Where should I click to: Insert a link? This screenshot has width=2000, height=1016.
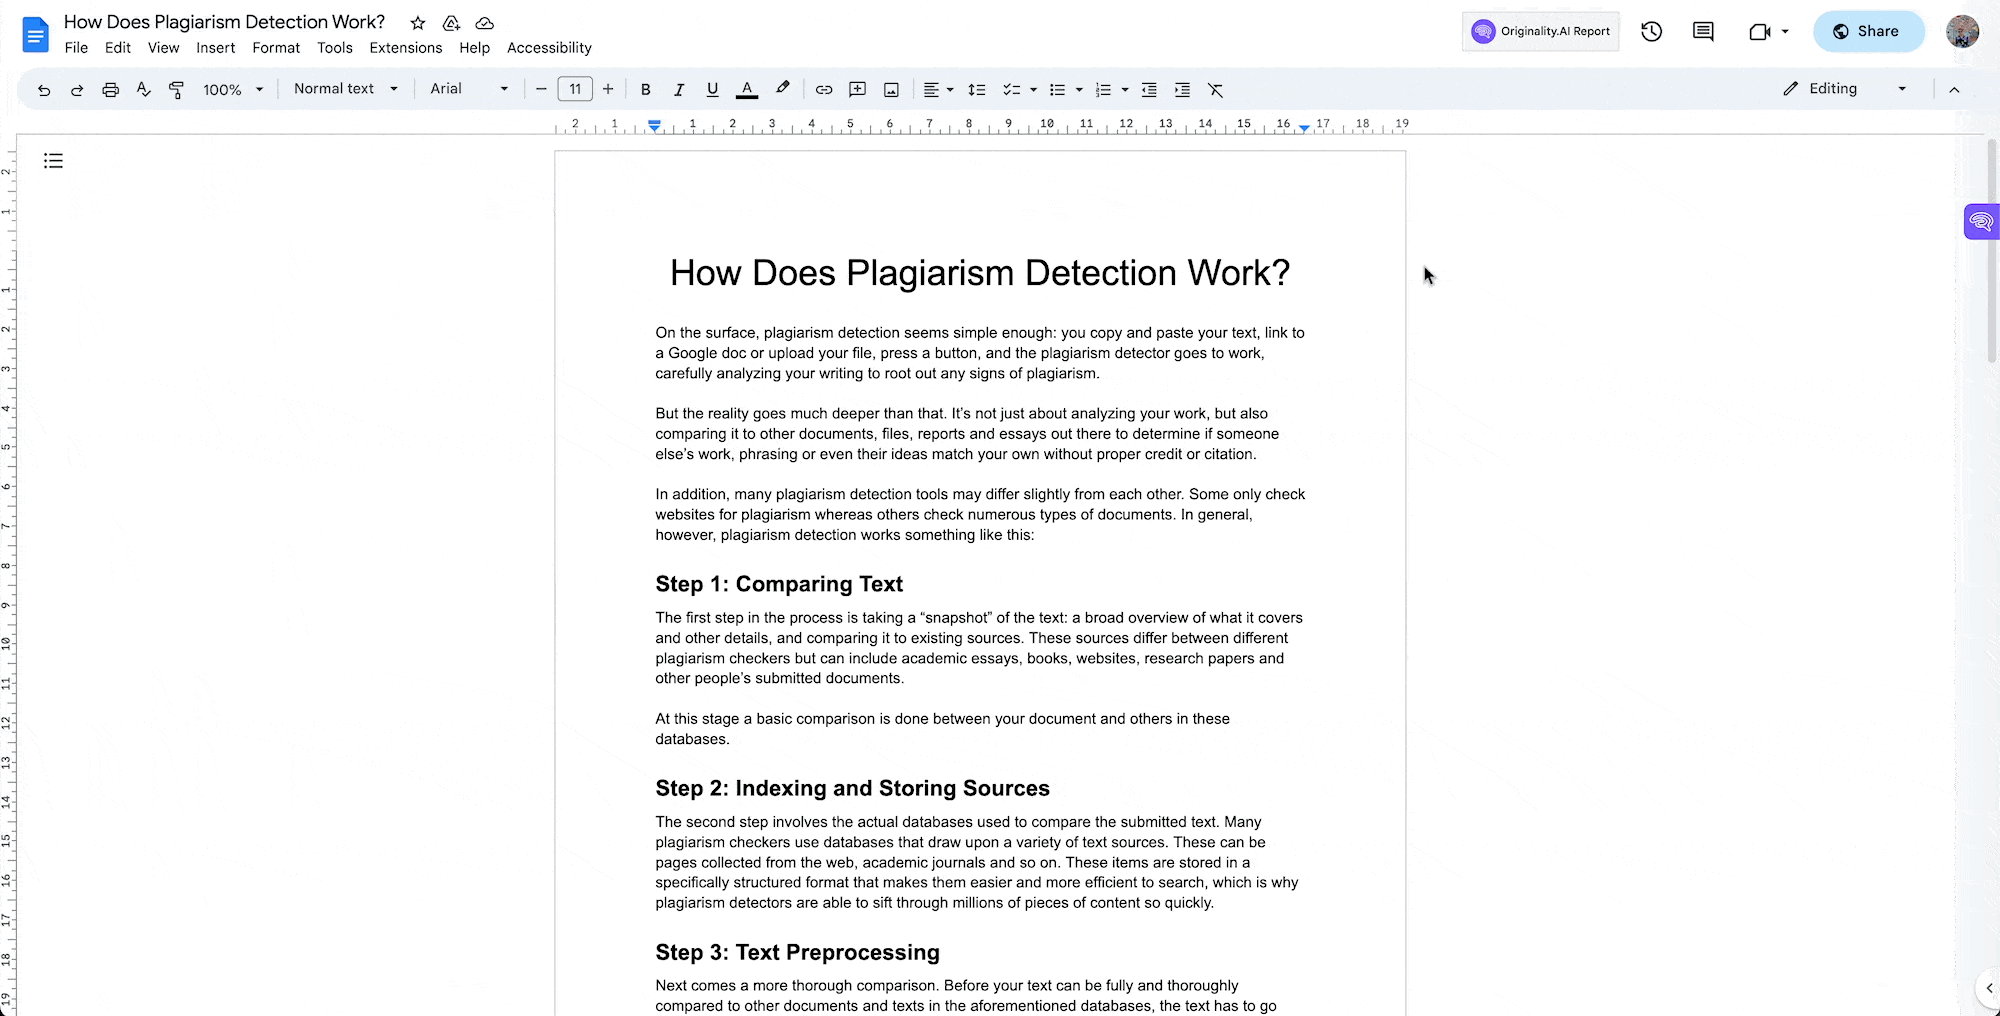click(x=824, y=89)
